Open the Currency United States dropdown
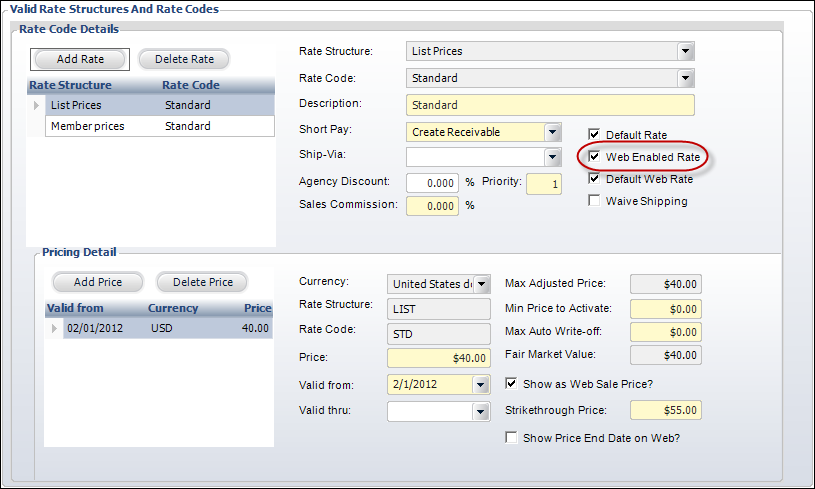Screen dimensions: 815x489 click(x=482, y=284)
